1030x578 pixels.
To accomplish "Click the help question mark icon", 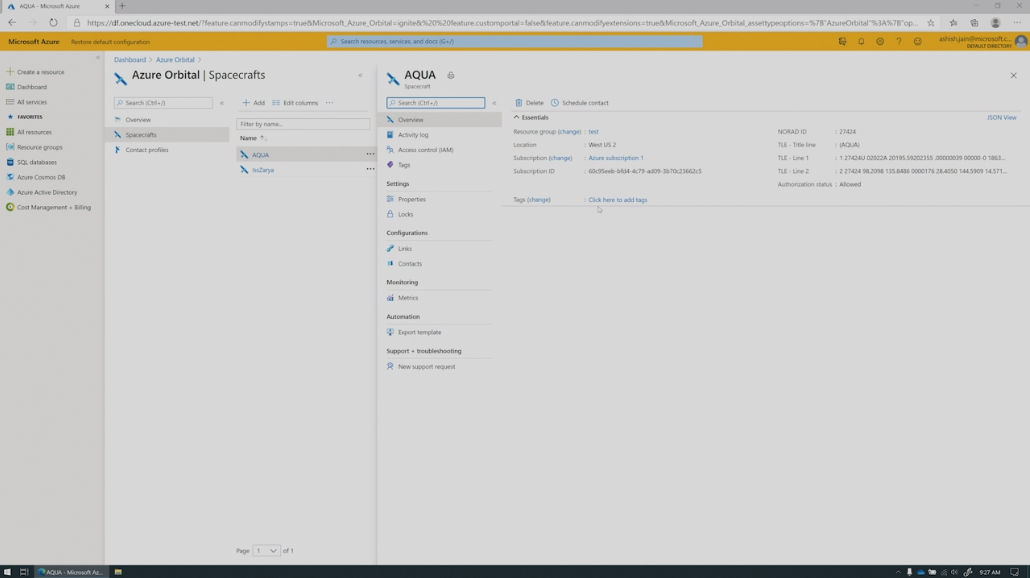I will [x=899, y=42].
